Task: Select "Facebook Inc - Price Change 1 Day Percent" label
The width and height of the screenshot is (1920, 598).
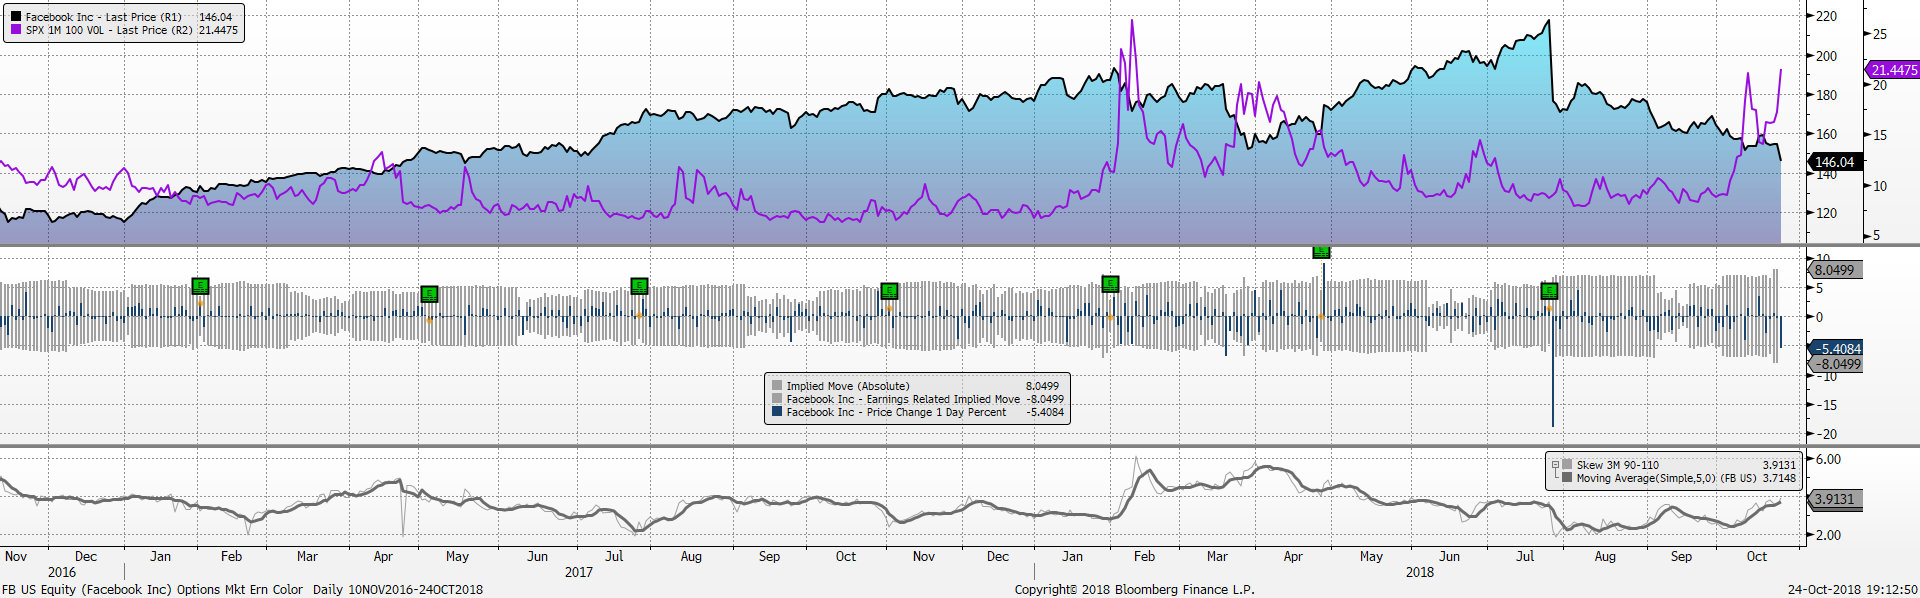Action: click(x=896, y=412)
